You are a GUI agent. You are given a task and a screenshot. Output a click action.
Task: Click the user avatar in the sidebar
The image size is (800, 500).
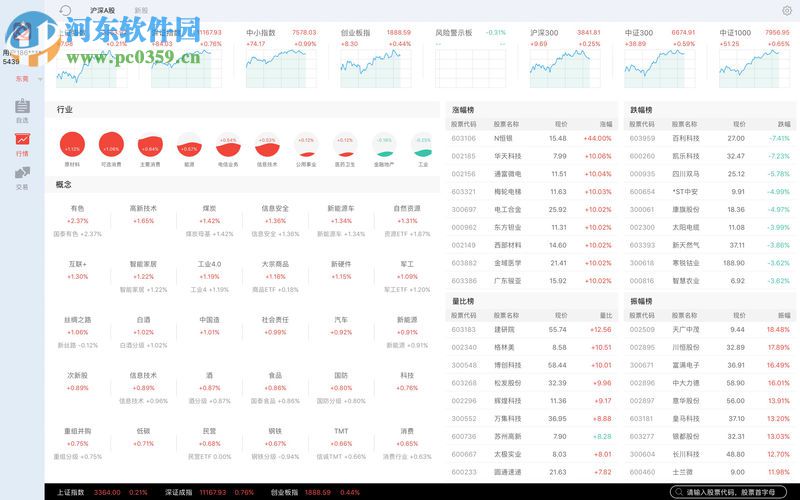[x=22, y=34]
